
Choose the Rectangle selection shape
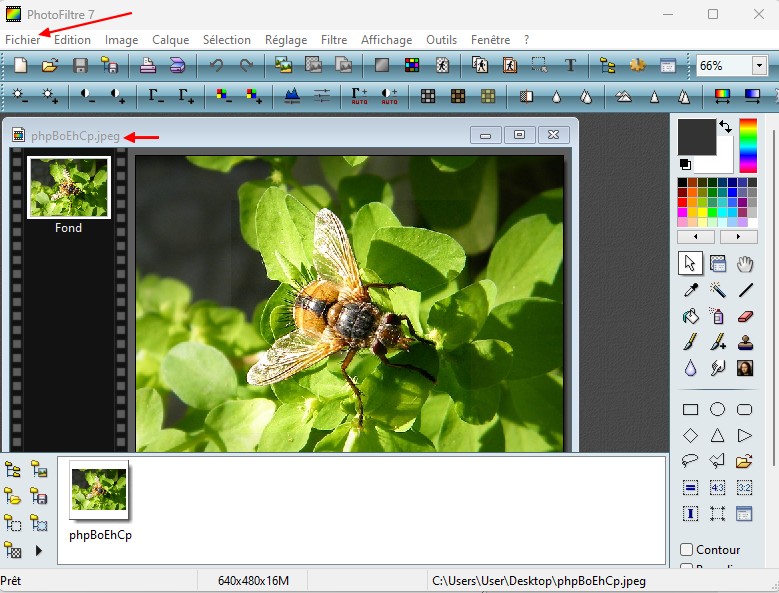[x=691, y=409]
